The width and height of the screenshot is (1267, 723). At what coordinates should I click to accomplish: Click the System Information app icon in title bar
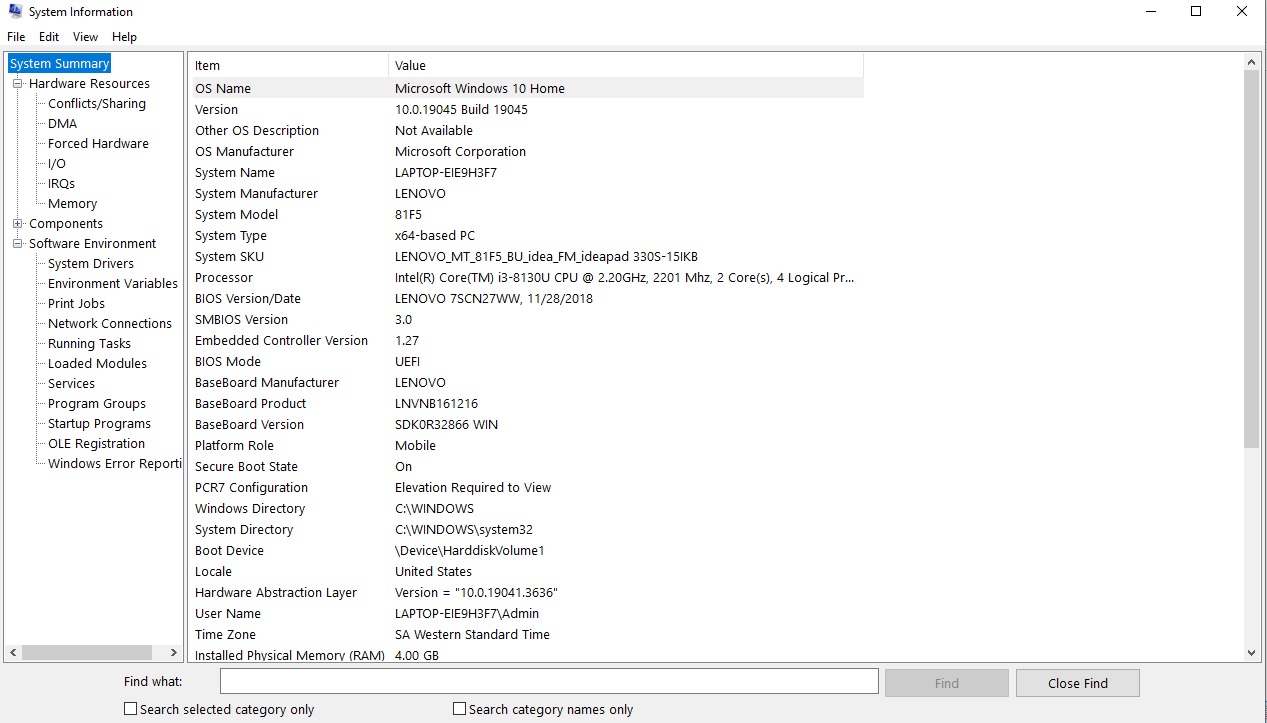(x=15, y=12)
